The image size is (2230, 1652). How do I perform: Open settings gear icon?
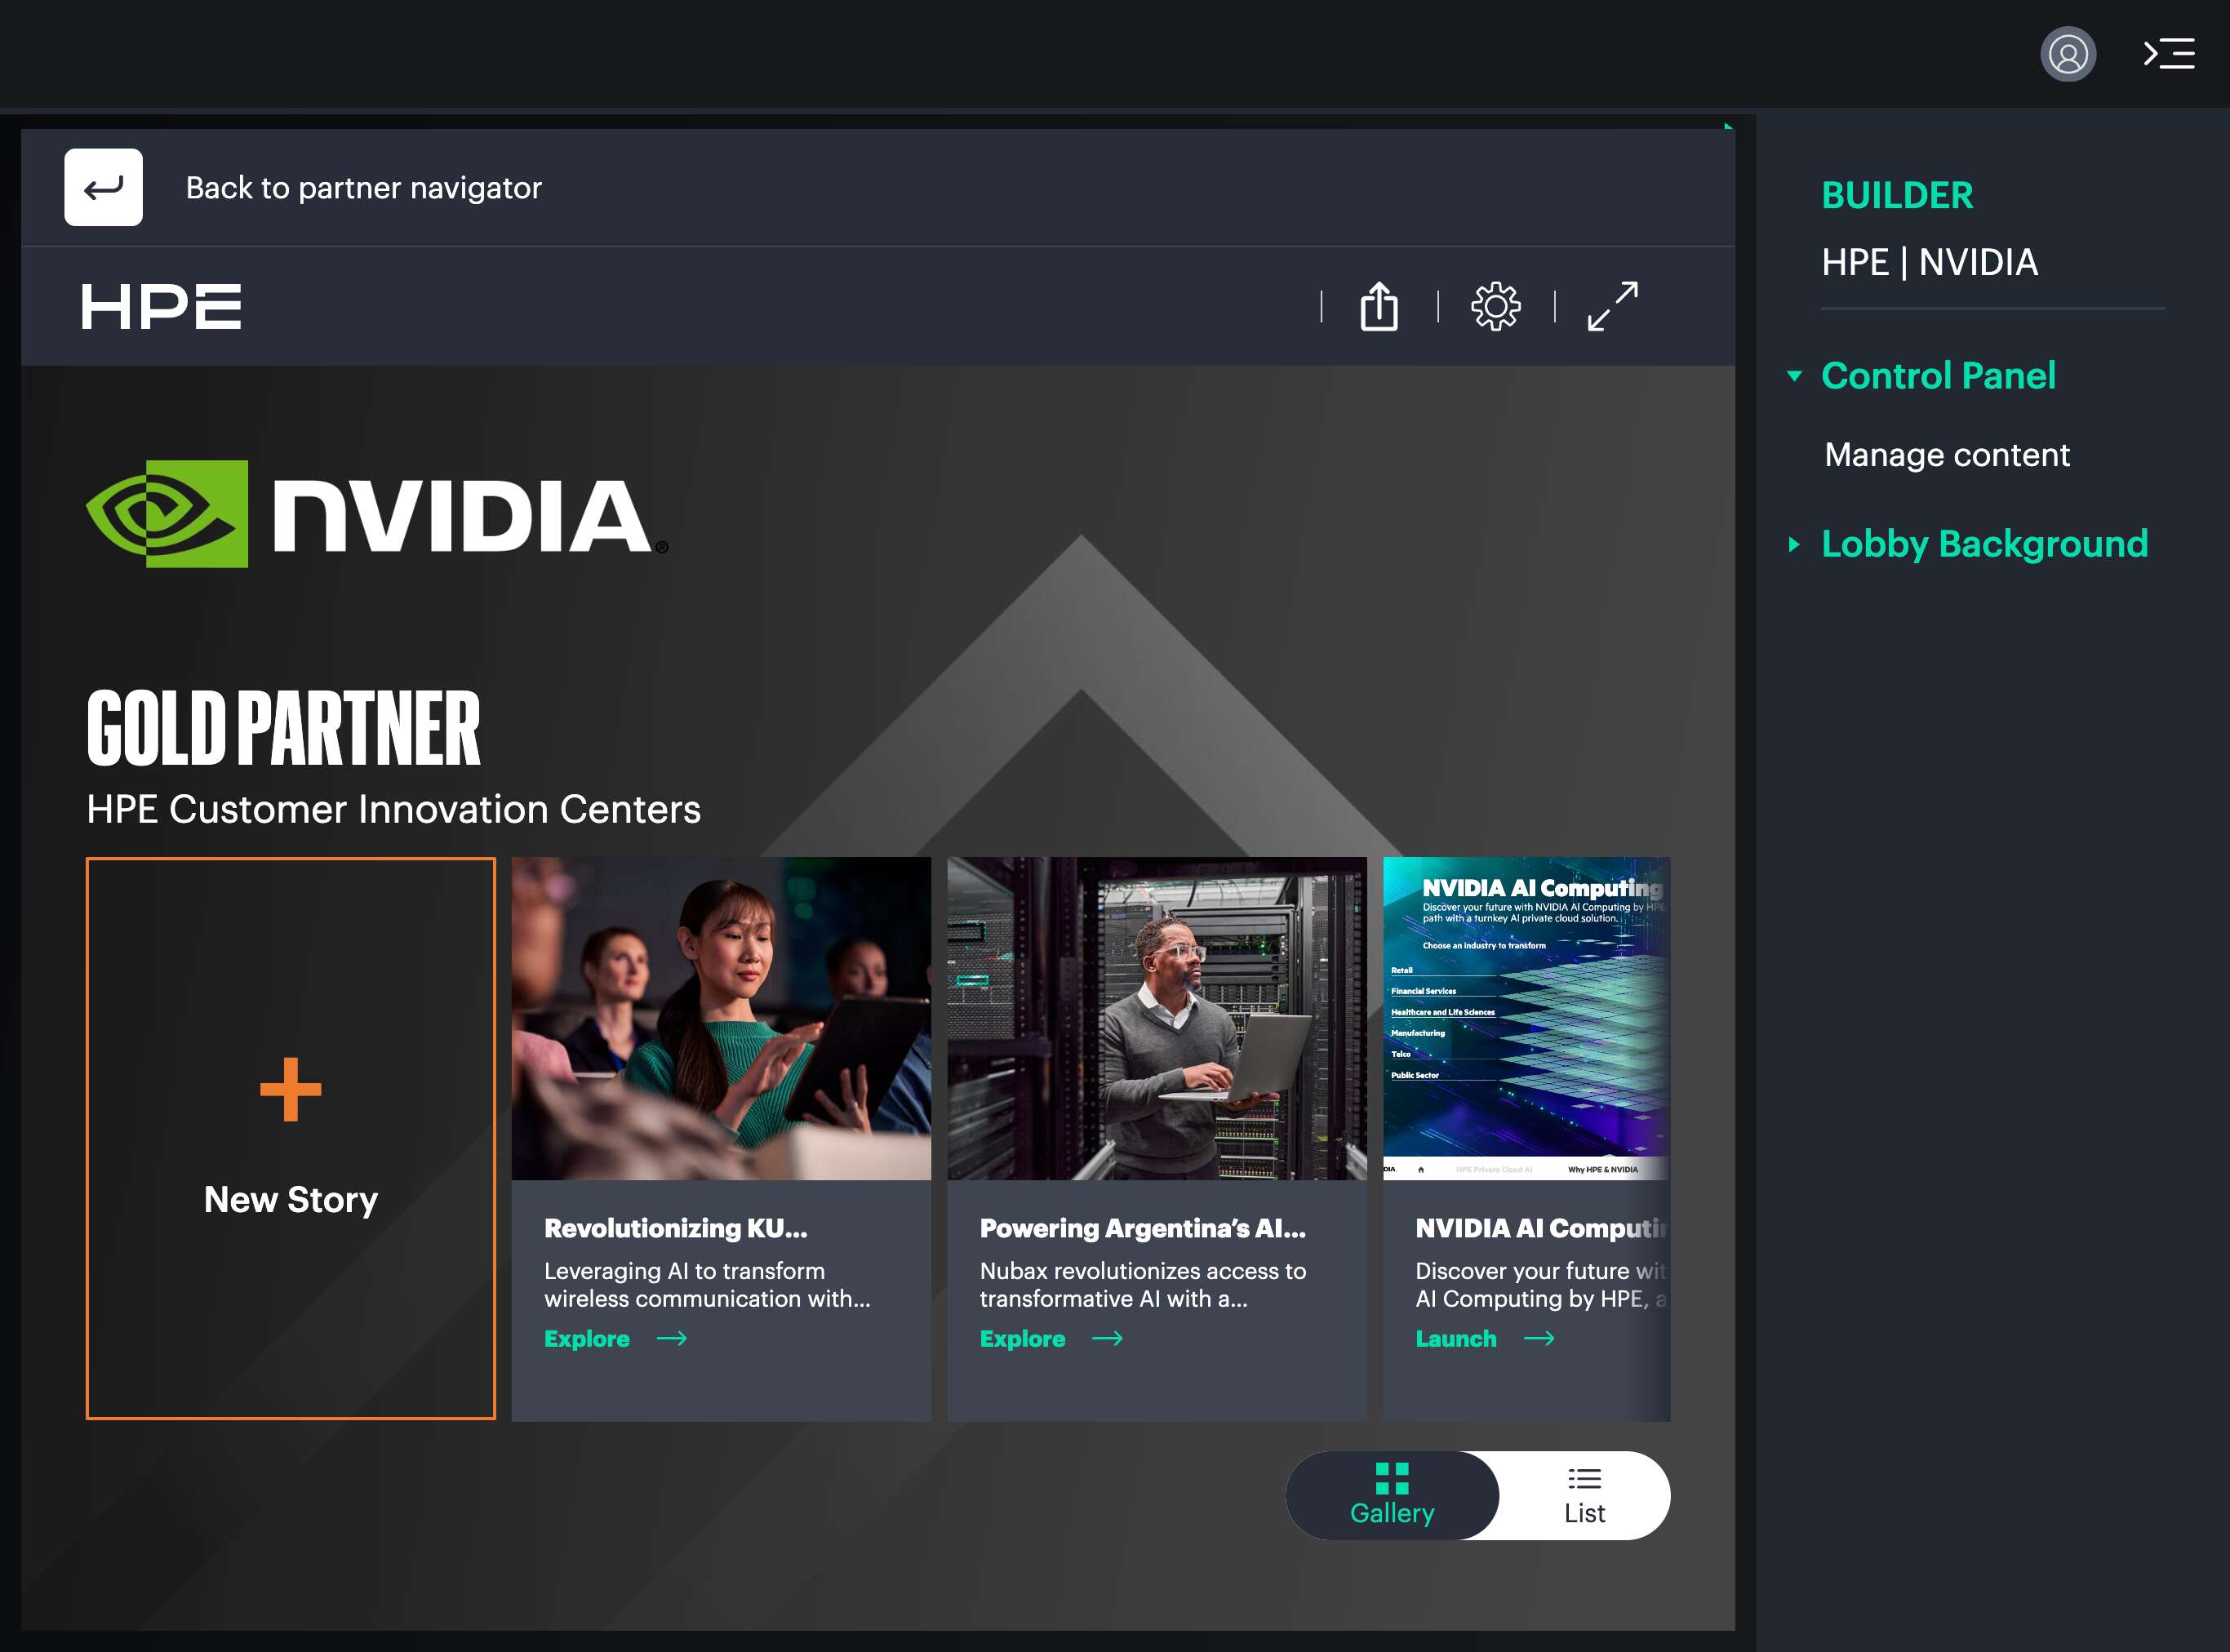(x=1496, y=306)
